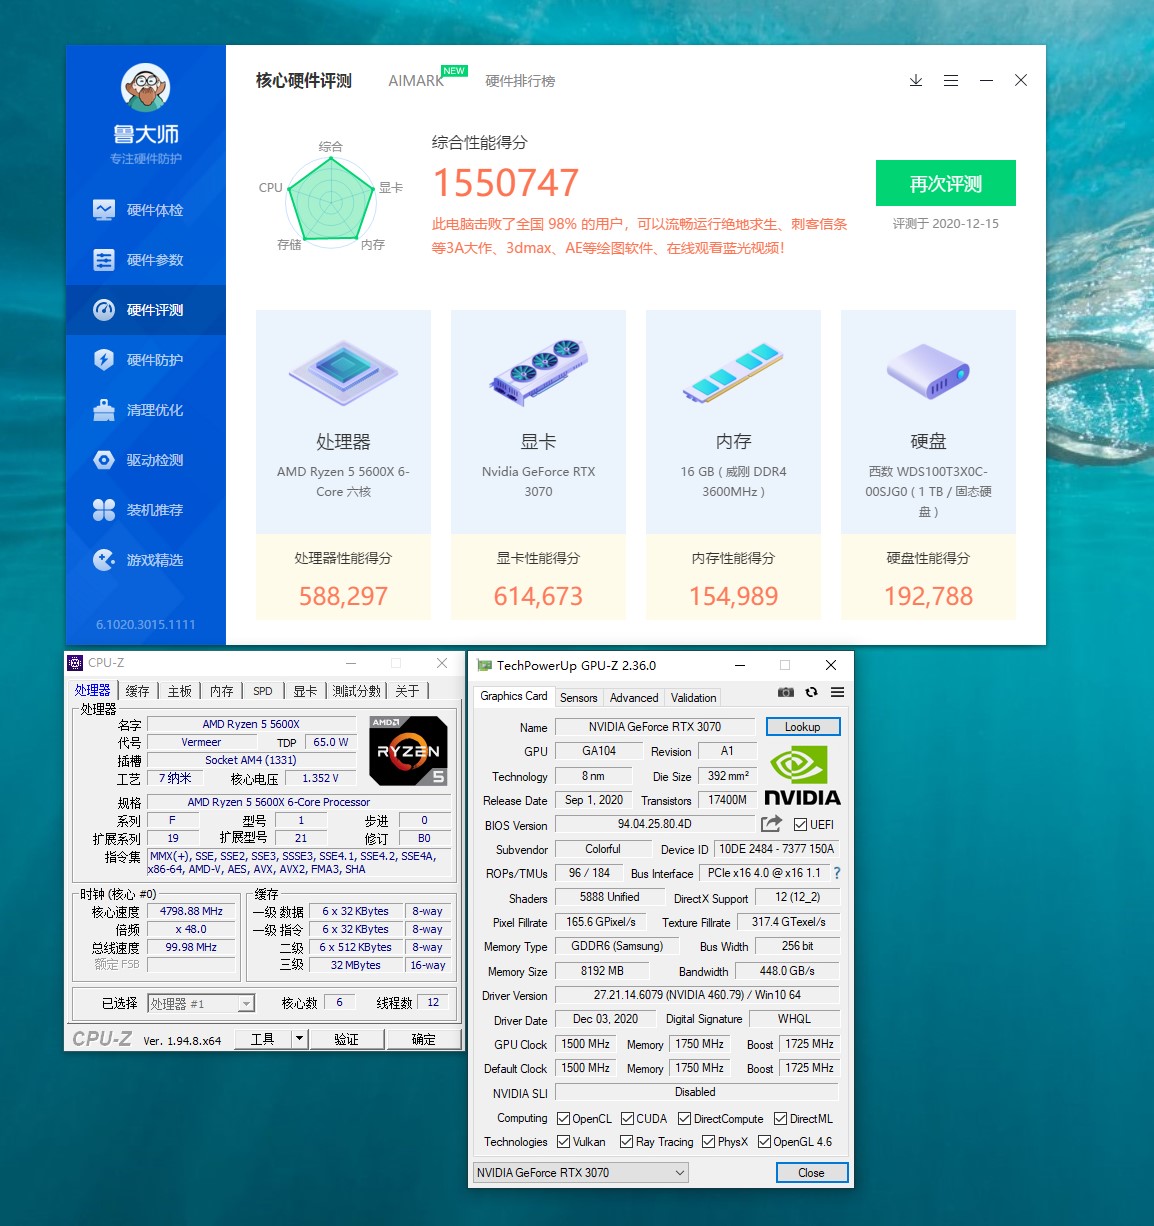This screenshot has height=1226, width=1154.
Task: Toggle the PhysX checkbox
Action: pyautogui.click(x=708, y=1142)
